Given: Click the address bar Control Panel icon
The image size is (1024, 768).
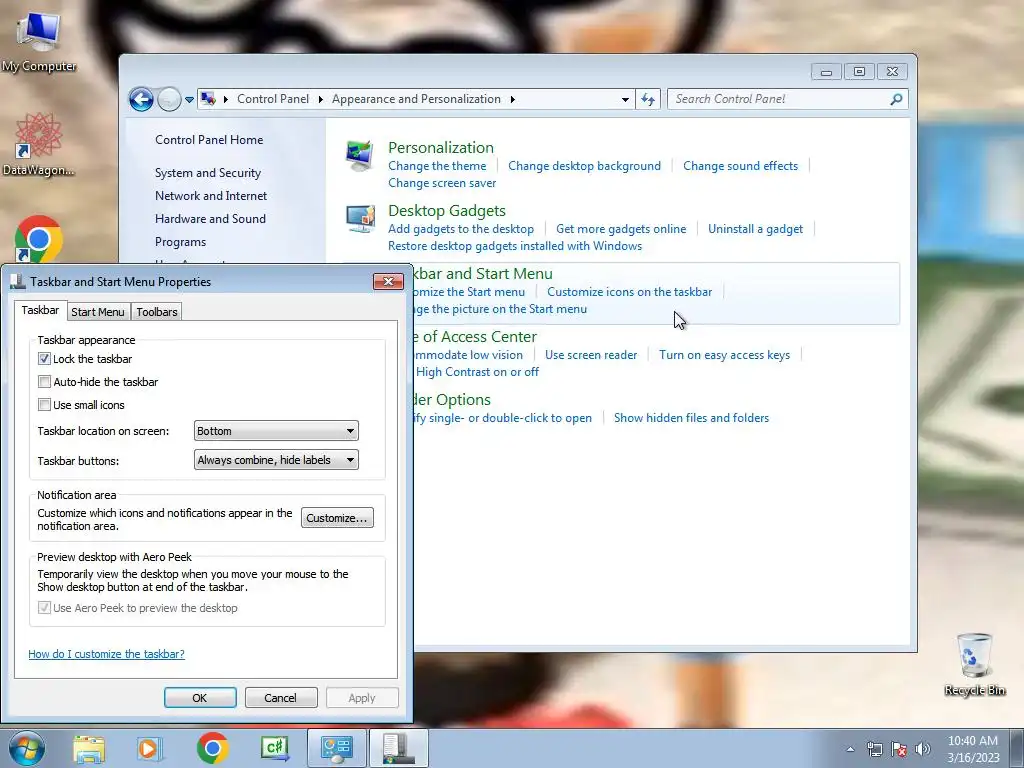Looking at the screenshot, I should 208,99.
